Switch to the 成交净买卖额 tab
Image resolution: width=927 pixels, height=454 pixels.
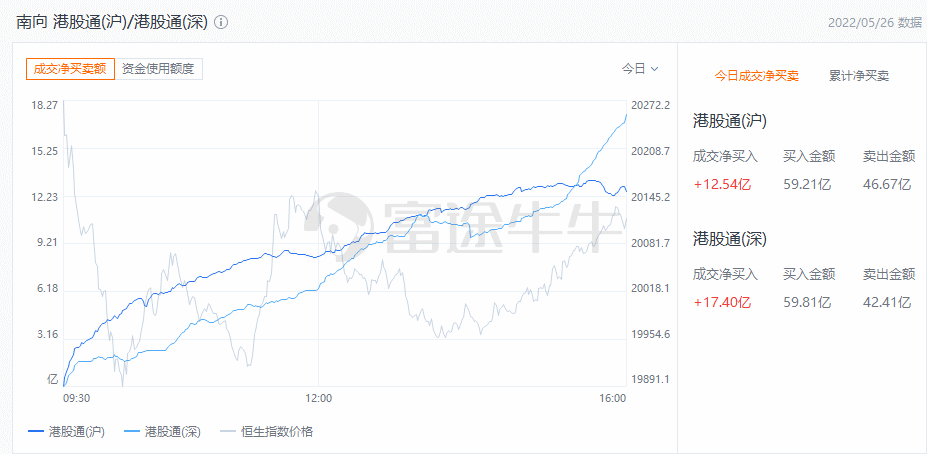pyautogui.click(x=70, y=69)
